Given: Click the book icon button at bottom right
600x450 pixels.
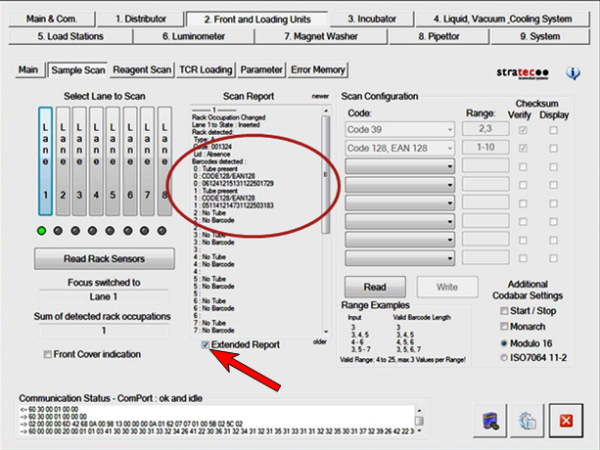Looking at the screenshot, I should [x=492, y=420].
